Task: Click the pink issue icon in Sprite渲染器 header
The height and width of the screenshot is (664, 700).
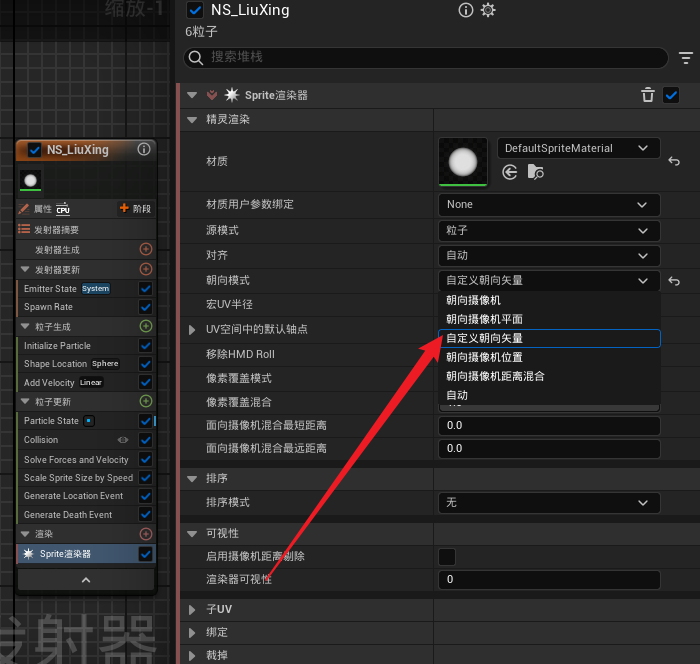Action: (212, 95)
